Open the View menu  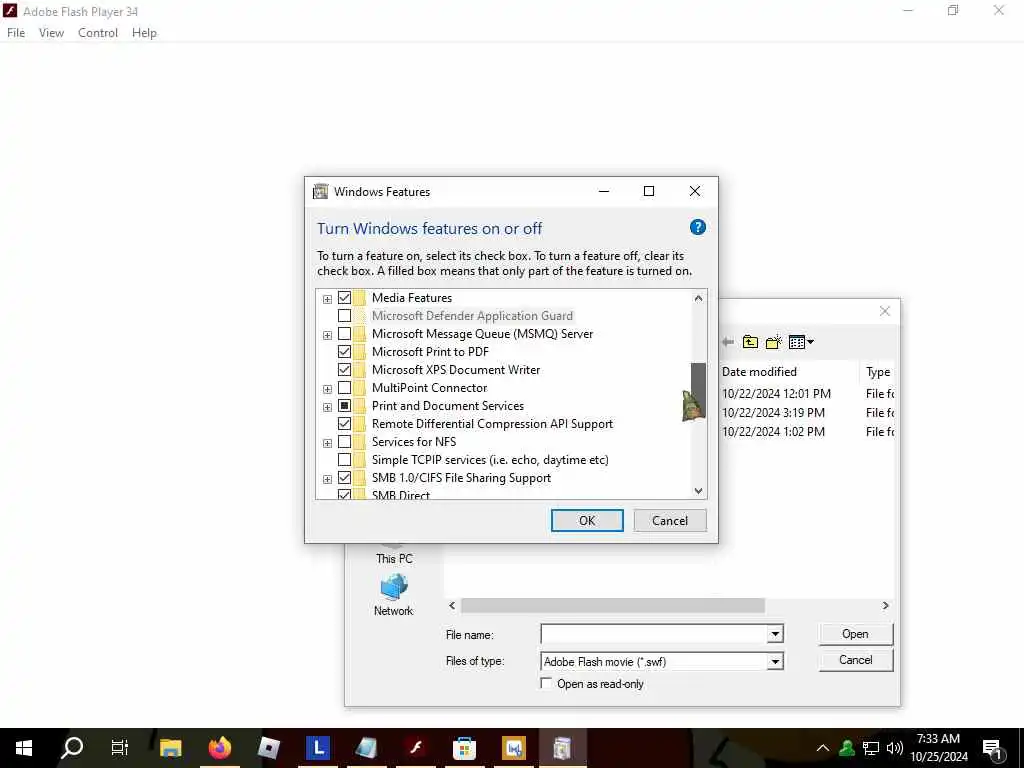click(x=51, y=33)
